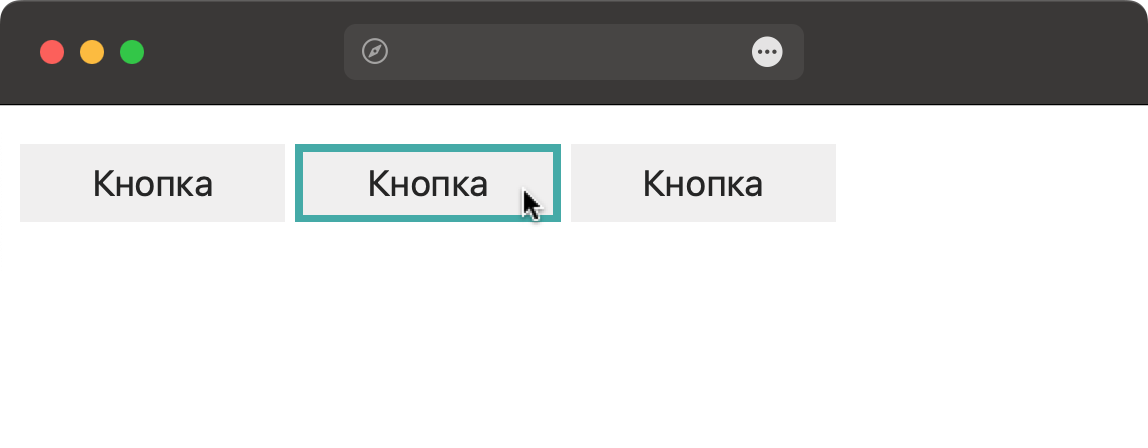Viewport: 1148px width, 448px height.
Task: Open site information via the compass icon
Action: (375, 52)
